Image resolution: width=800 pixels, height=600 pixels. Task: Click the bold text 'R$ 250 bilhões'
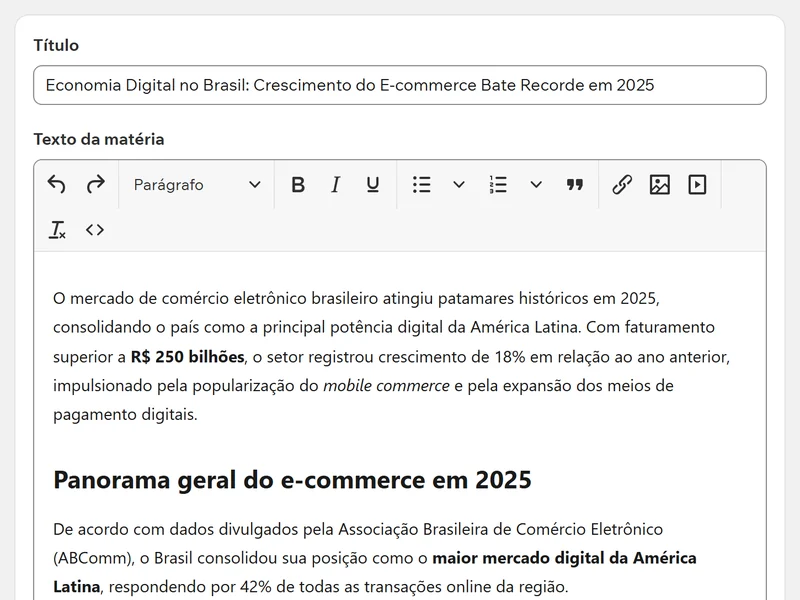pos(187,357)
